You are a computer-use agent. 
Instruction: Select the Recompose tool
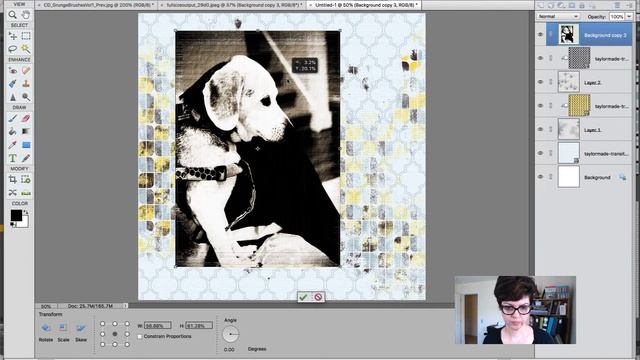coord(26,179)
